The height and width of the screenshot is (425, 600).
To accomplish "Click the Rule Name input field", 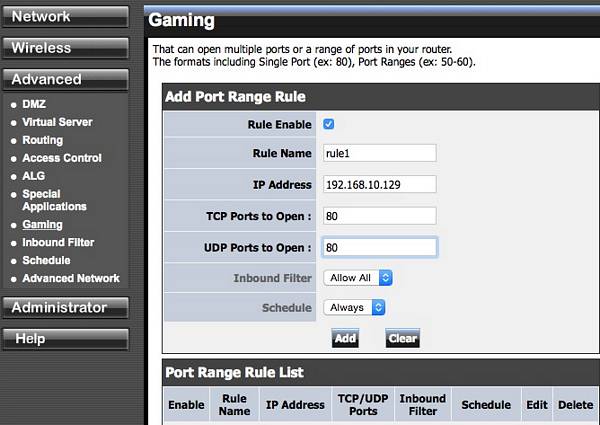I will click(x=379, y=153).
